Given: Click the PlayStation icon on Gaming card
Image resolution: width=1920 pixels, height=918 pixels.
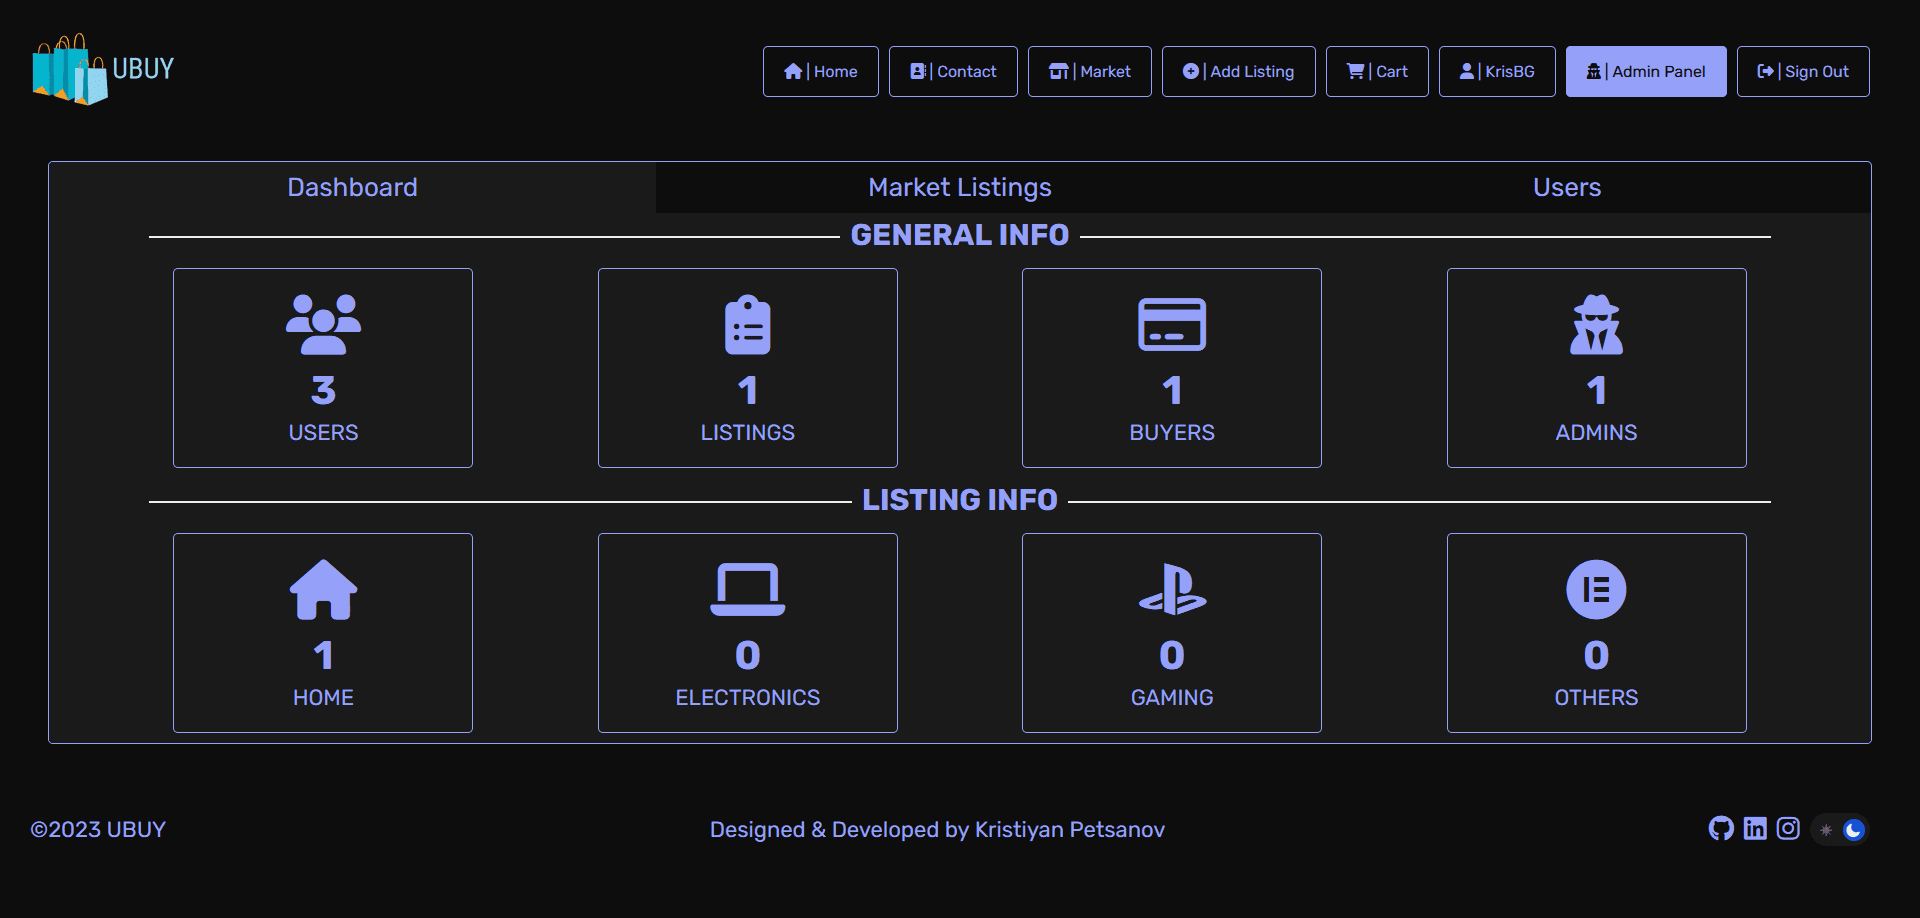Looking at the screenshot, I should pyautogui.click(x=1171, y=589).
